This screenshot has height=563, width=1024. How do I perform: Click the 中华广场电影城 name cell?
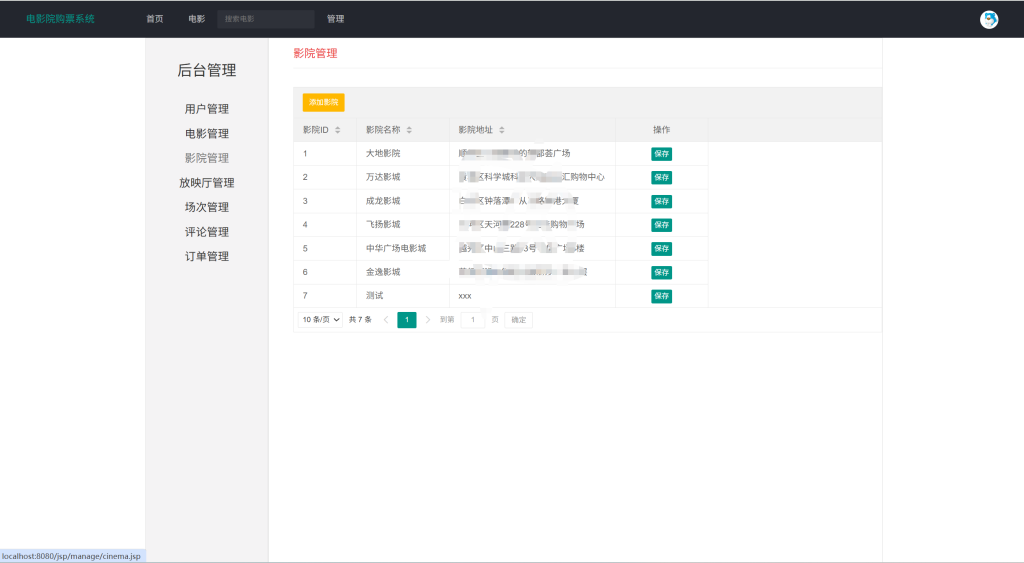point(403,248)
